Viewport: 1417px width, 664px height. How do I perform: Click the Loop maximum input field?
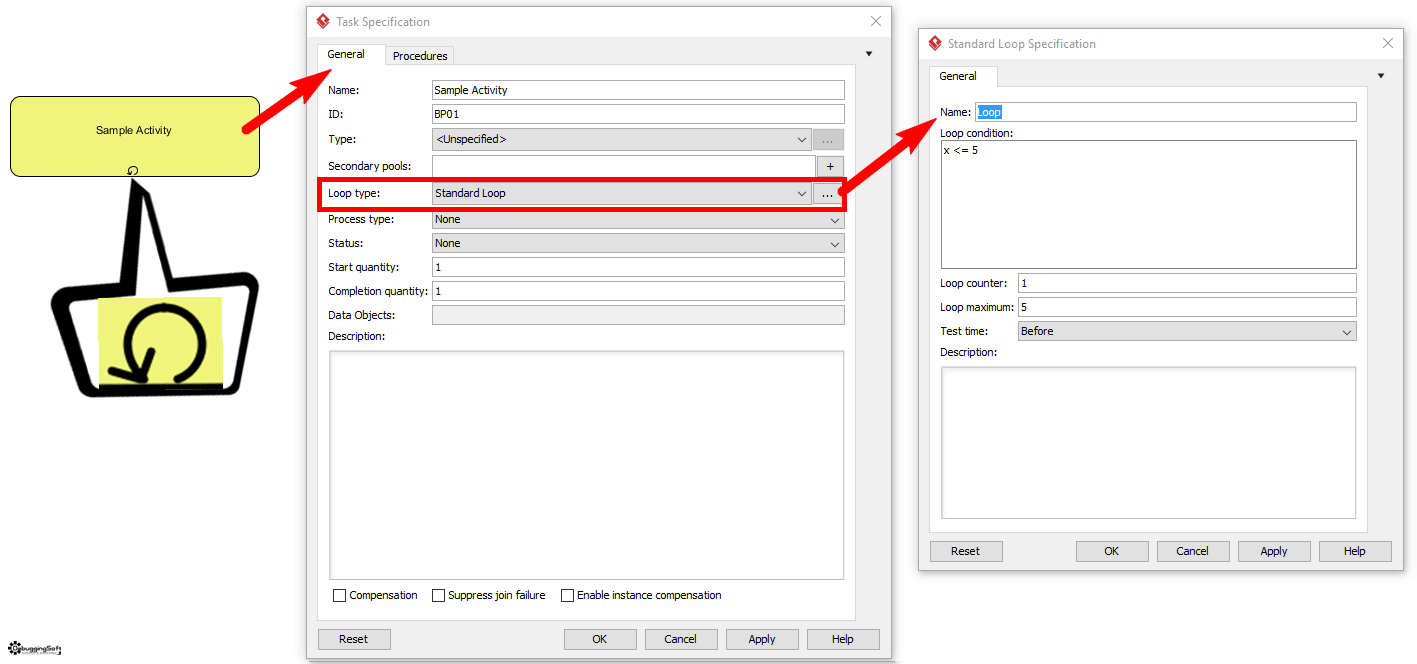(1186, 307)
